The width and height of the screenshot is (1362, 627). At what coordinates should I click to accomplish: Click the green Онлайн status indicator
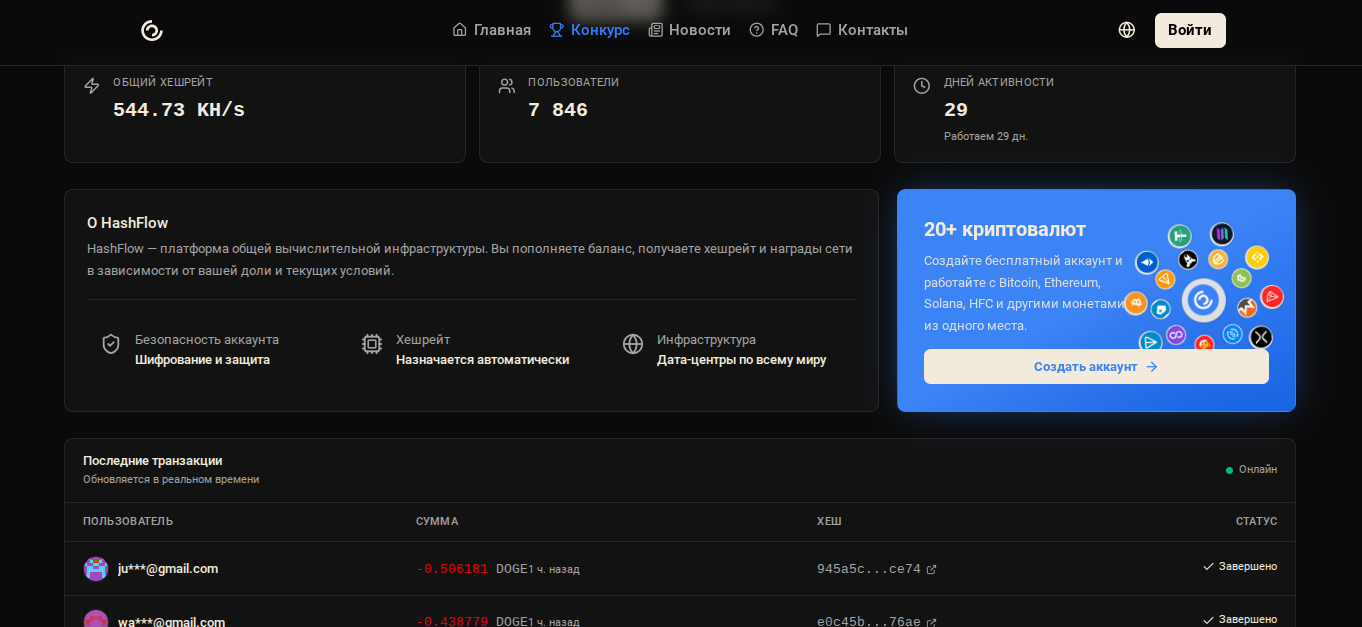click(x=1252, y=470)
